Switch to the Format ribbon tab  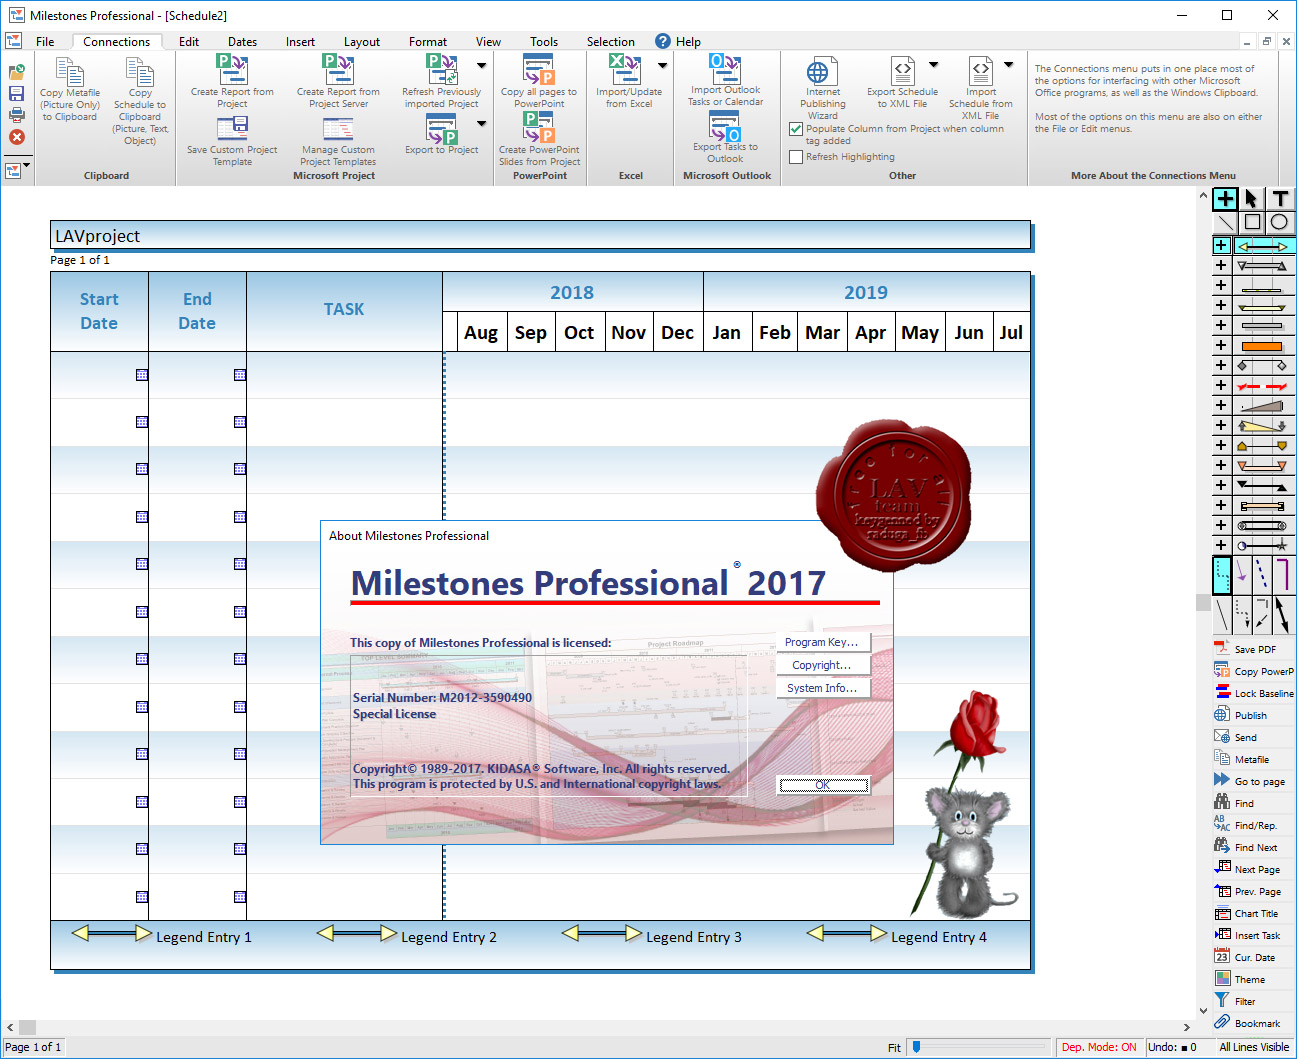point(428,42)
